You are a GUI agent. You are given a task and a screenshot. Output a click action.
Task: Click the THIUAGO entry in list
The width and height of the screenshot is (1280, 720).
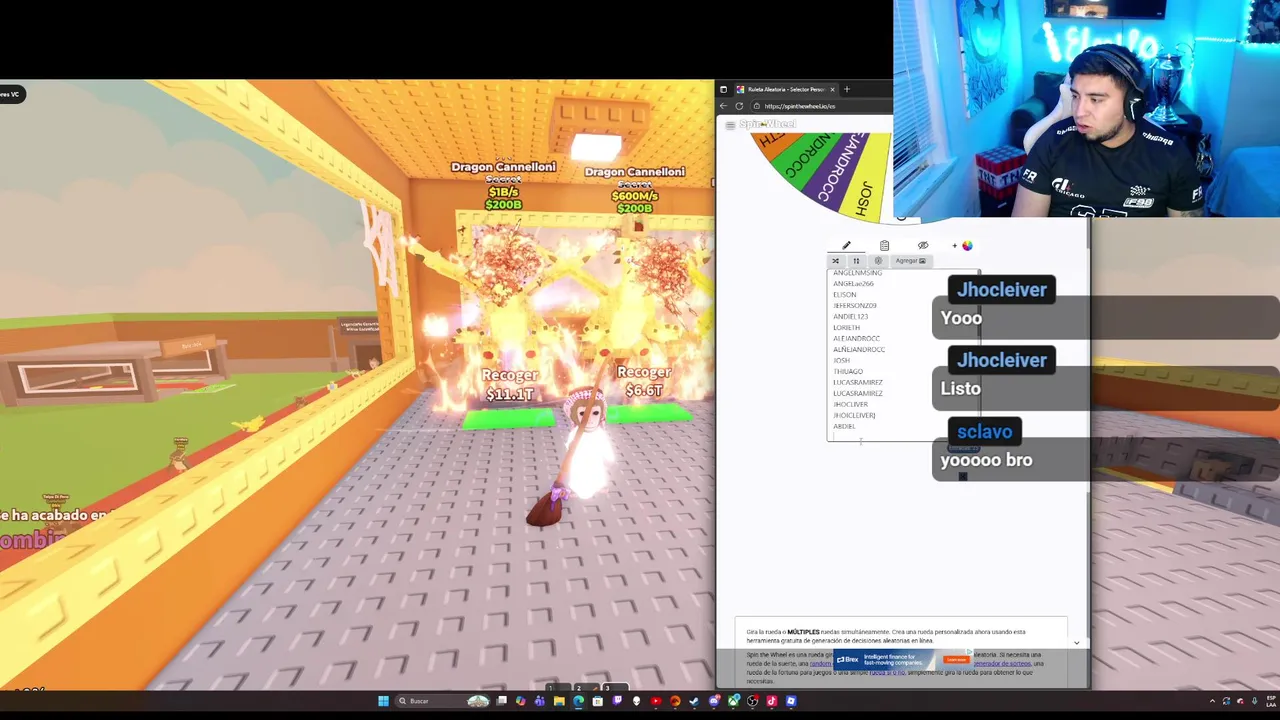848,371
